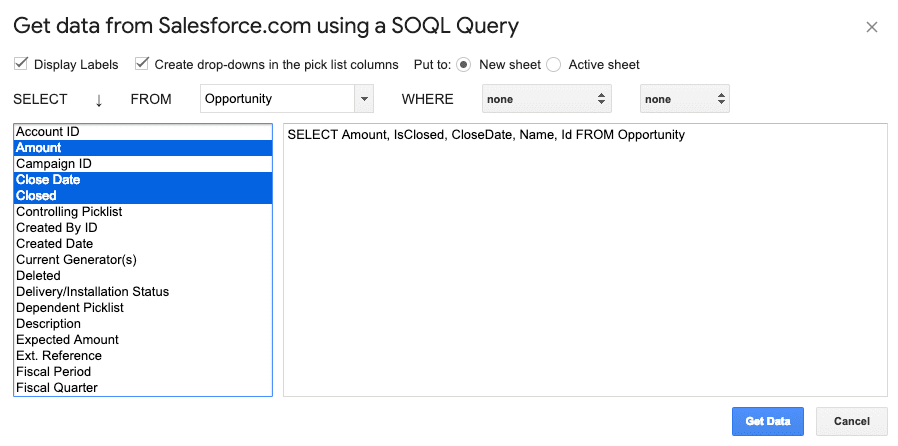This screenshot has width=898, height=446.
Task: Select Current Generator(s) field
Action: pyautogui.click(x=143, y=260)
